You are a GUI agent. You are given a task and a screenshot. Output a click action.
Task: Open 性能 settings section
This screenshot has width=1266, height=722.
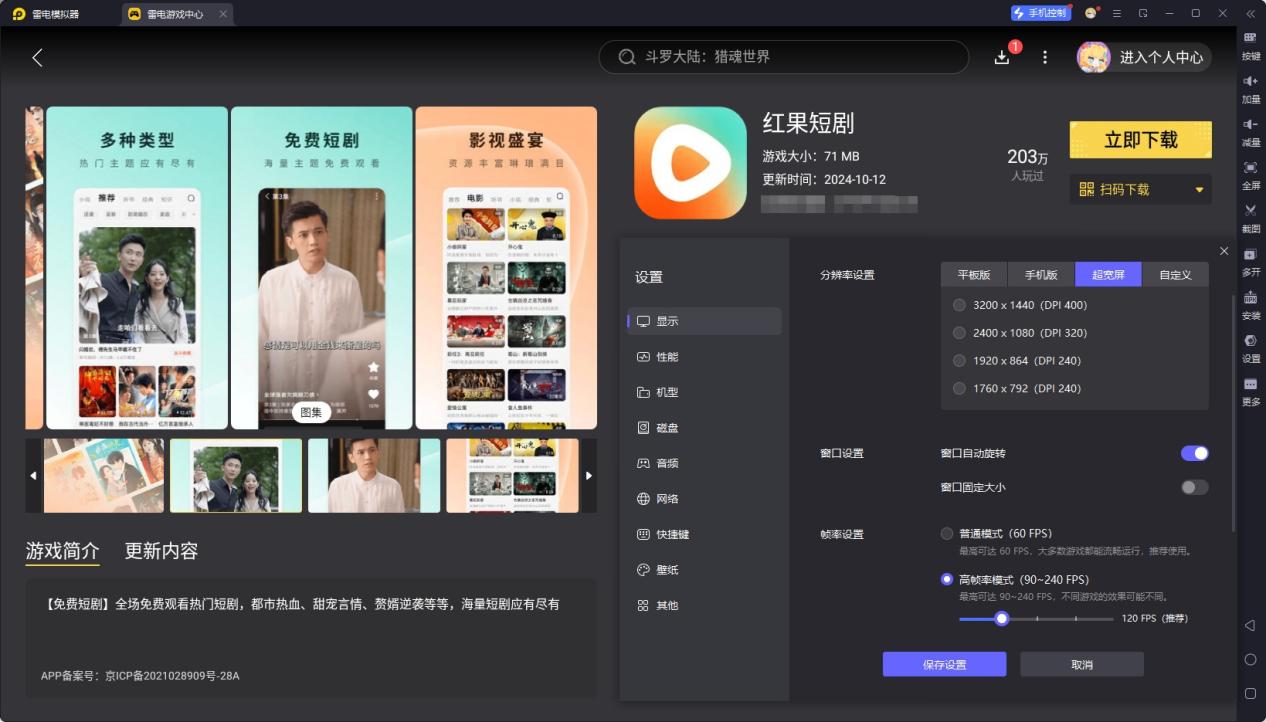point(704,357)
